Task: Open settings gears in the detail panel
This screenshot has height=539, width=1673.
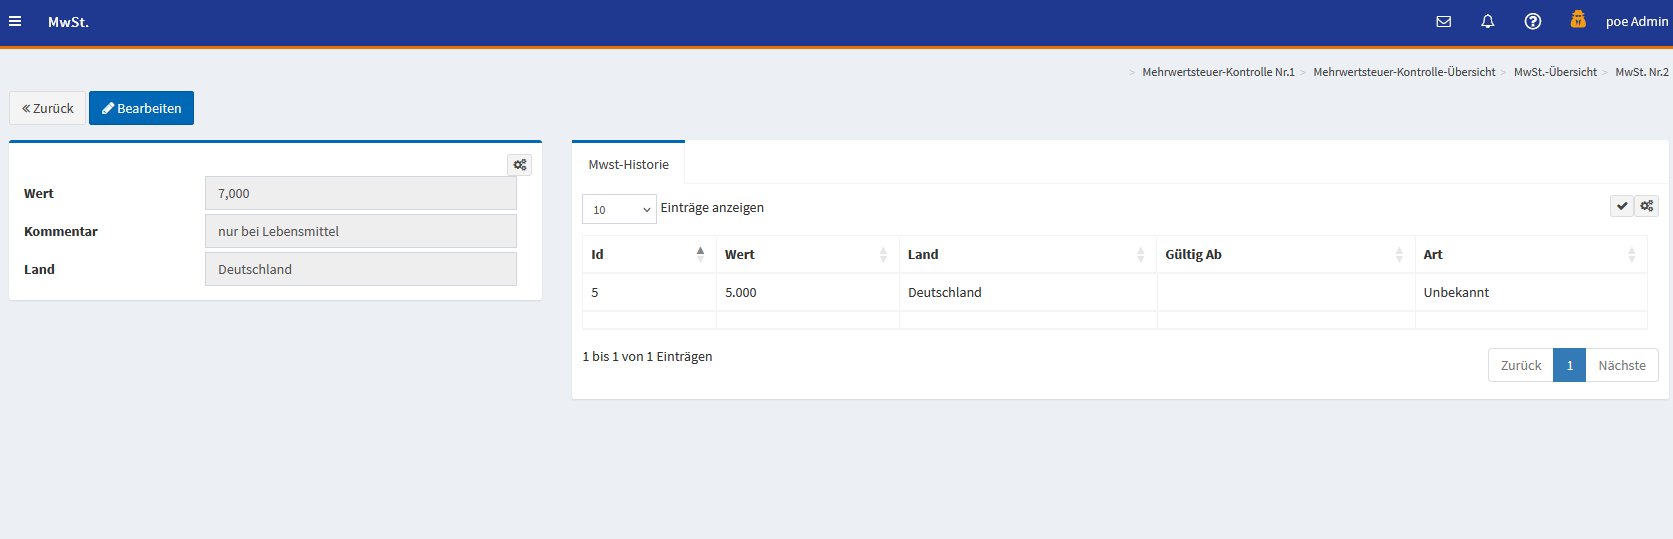Action: click(520, 165)
